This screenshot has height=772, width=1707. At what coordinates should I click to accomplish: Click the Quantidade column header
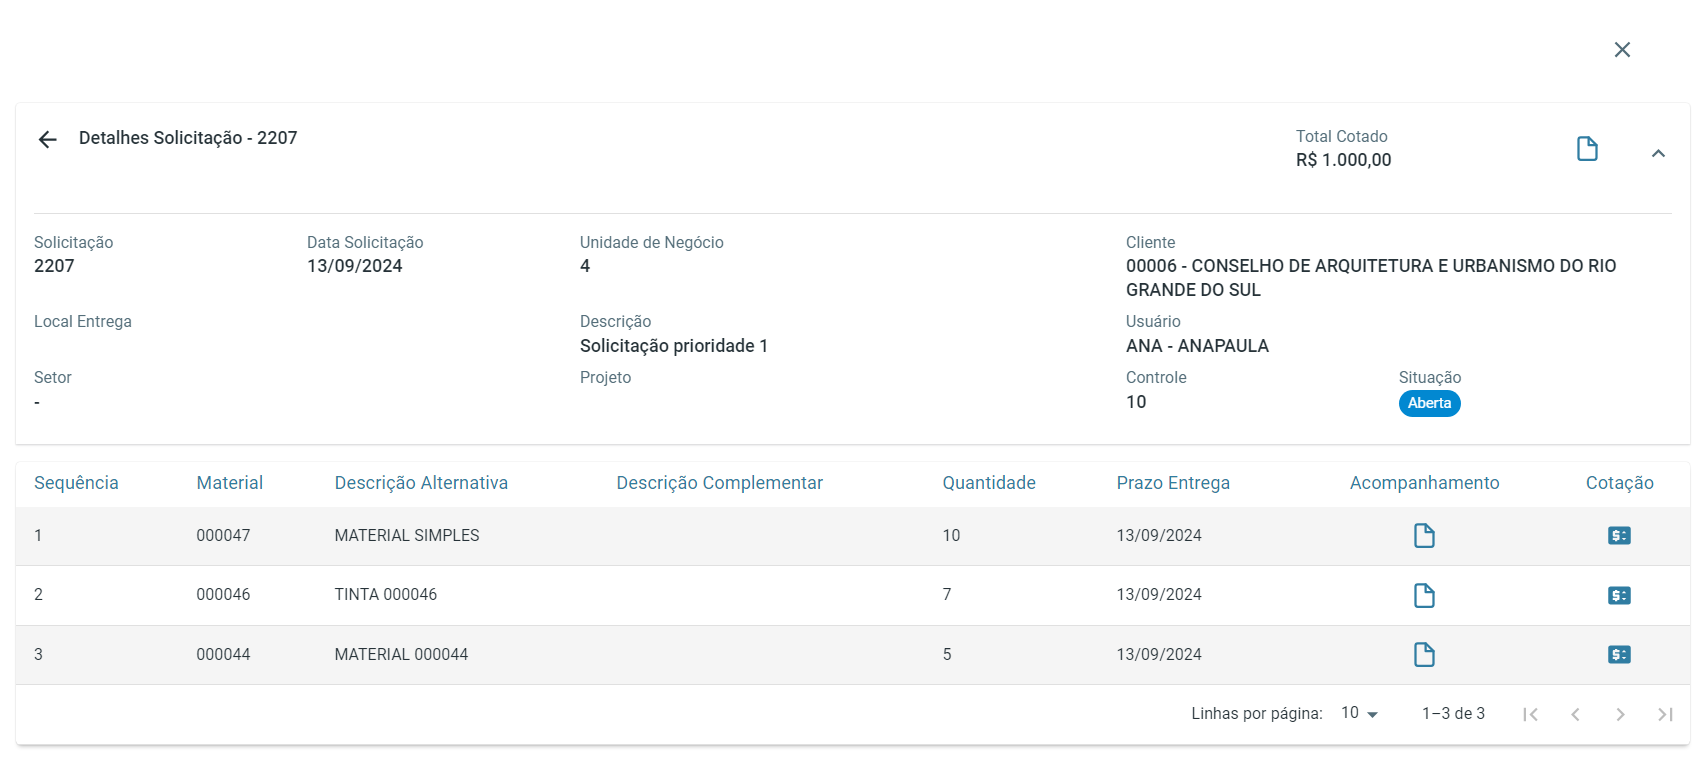click(x=988, y=483)
